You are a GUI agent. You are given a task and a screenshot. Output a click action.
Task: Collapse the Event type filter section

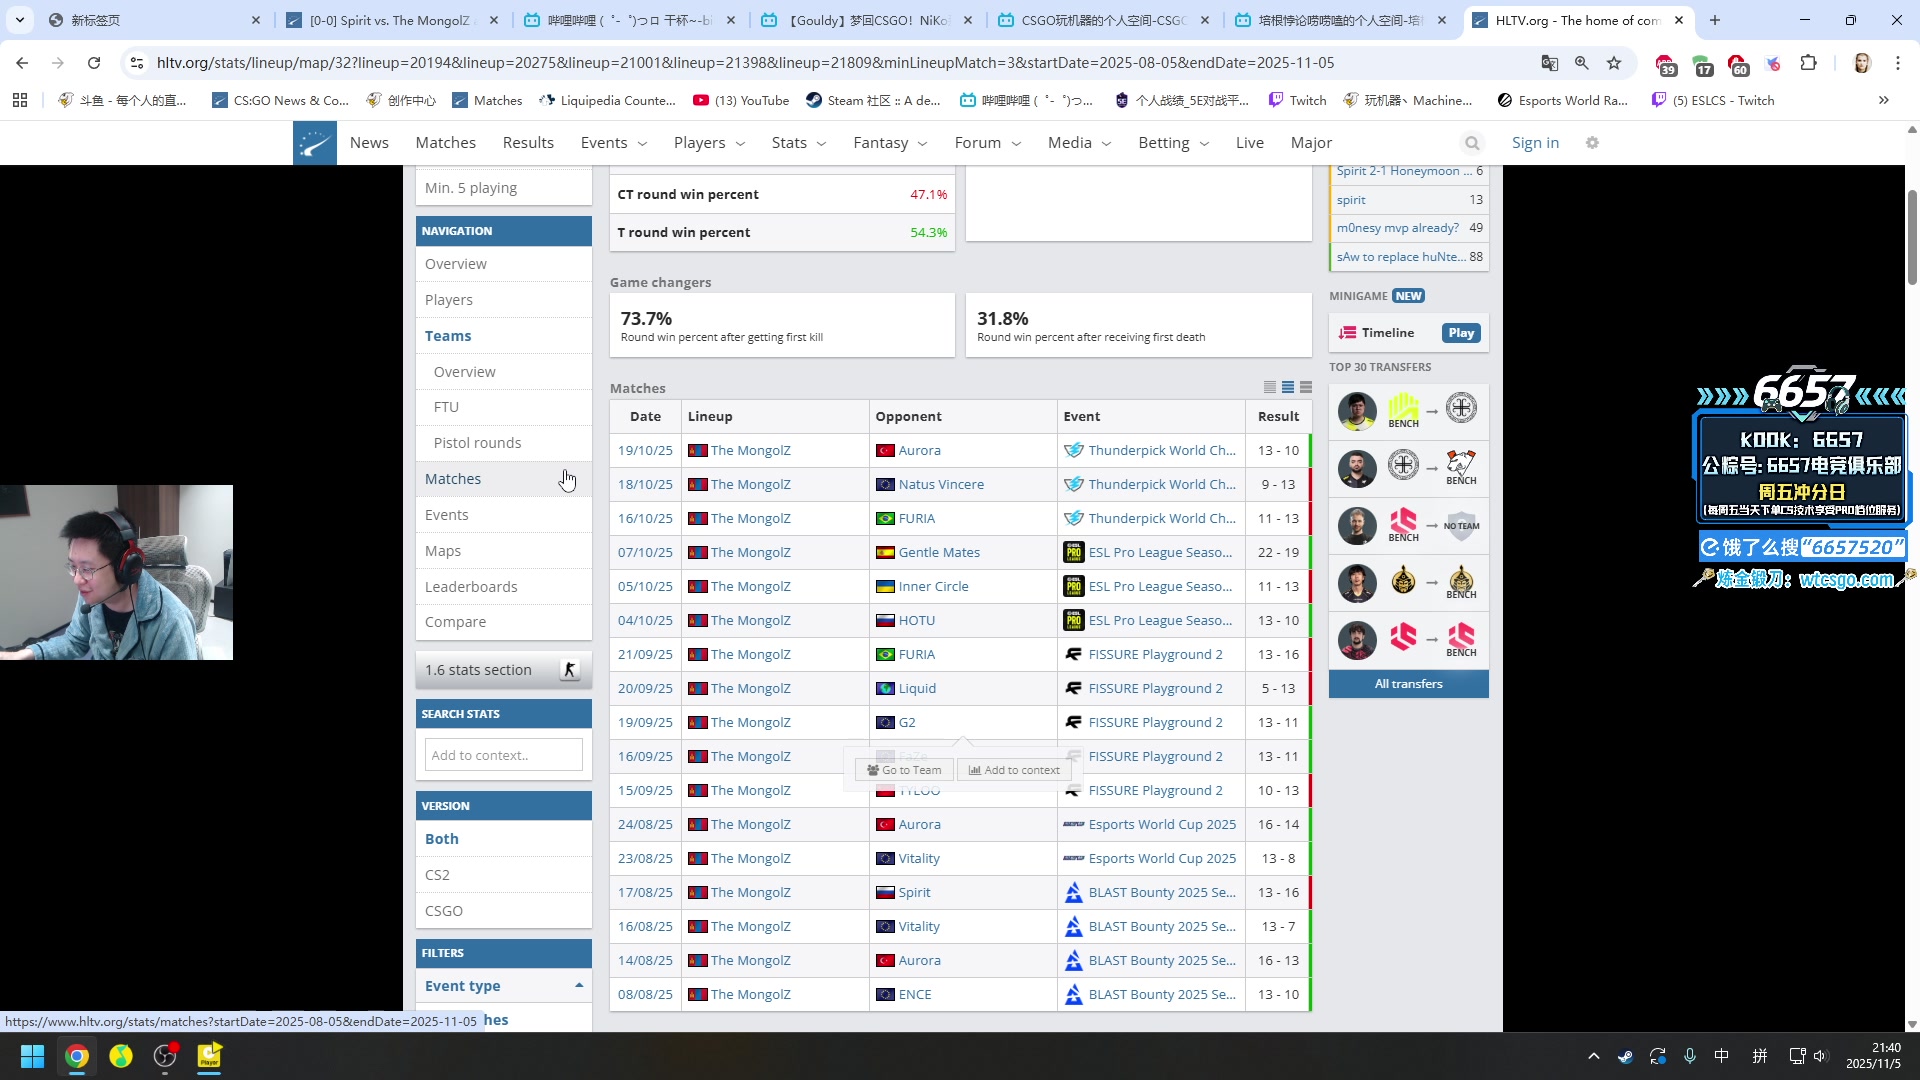(x=579, y=986)
